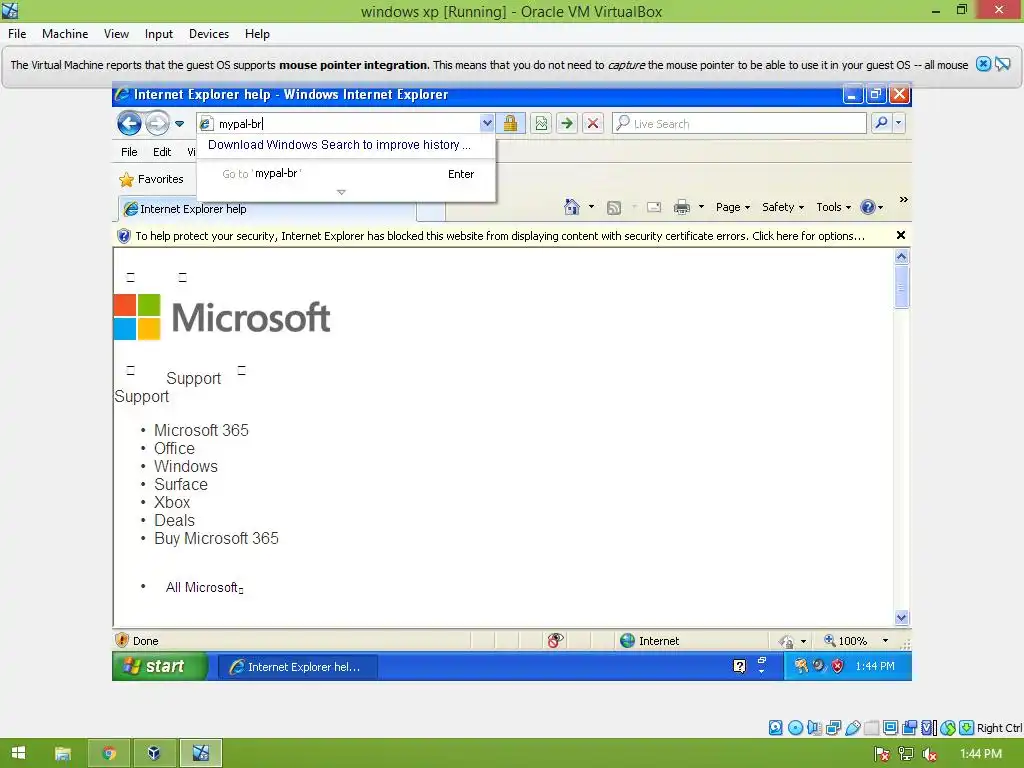Image resolution: width=1024 pixels, height=768 pixels.
Task: Open the Windows link
Action: pos(186,466)
